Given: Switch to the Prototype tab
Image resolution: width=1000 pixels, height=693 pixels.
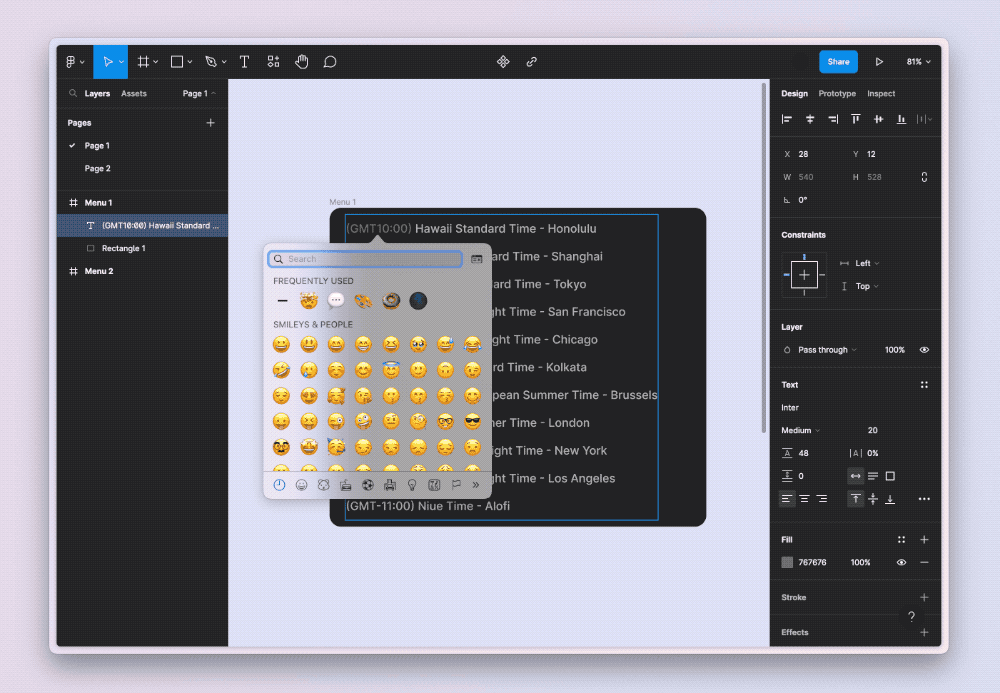Looking at the screenshot, I should pos(837,93).
